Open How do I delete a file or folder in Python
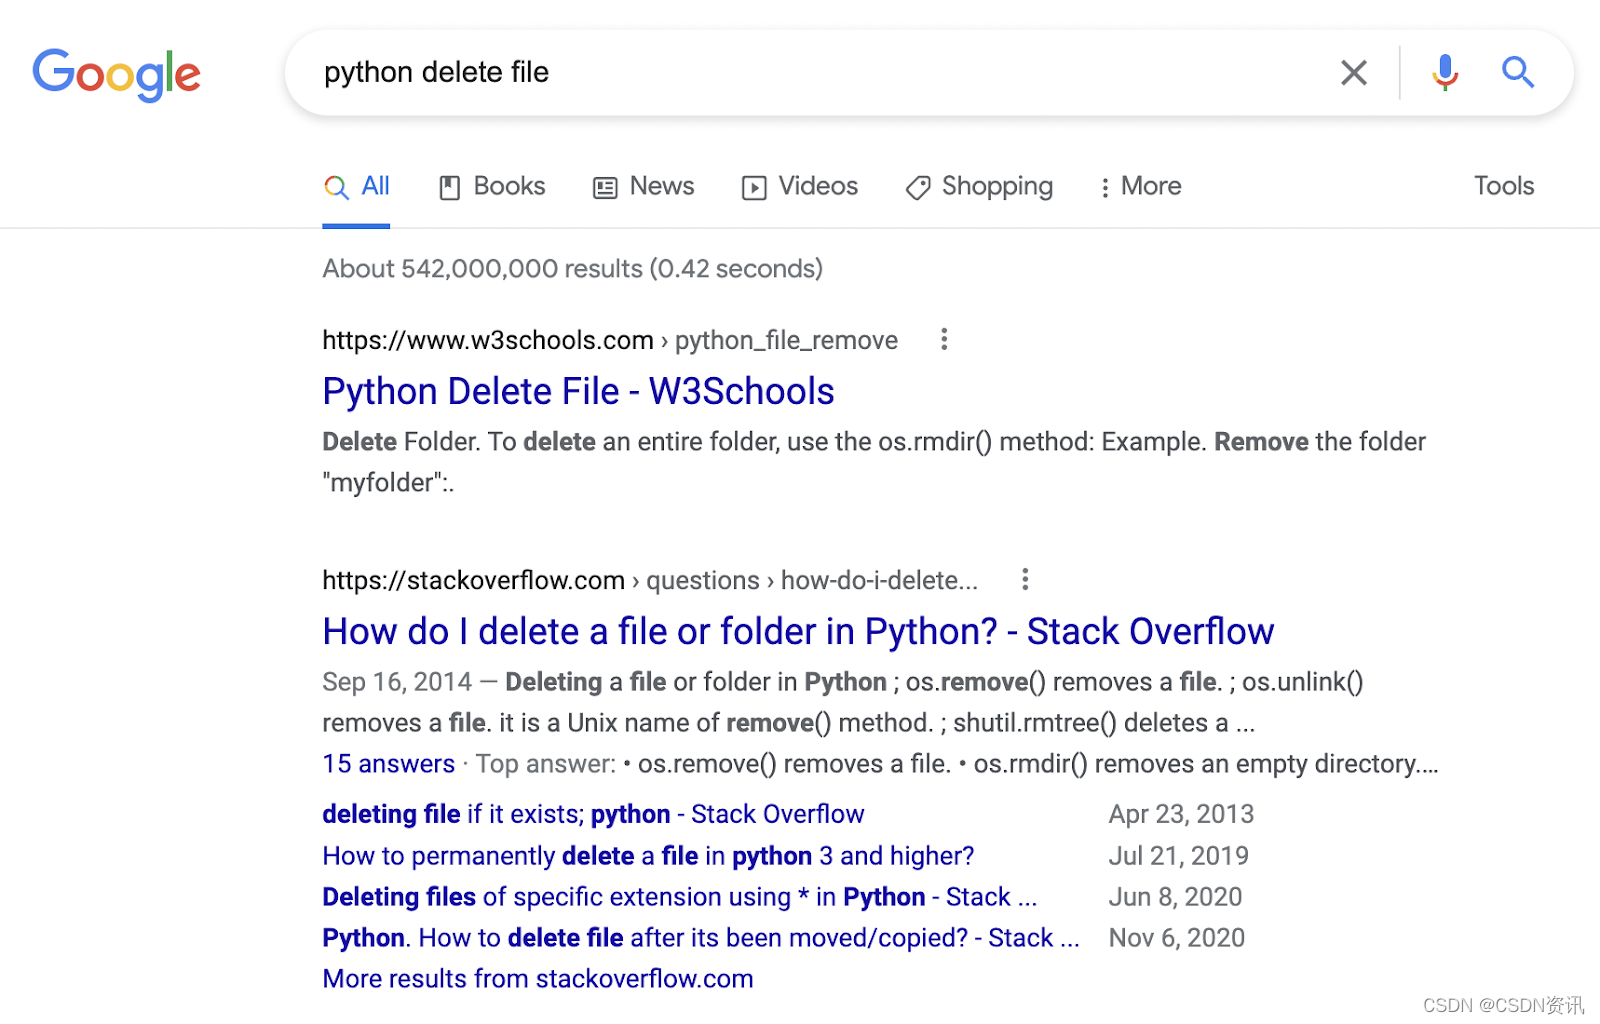The width and height of the screenshot is (1600, 1024). (798, 632)
